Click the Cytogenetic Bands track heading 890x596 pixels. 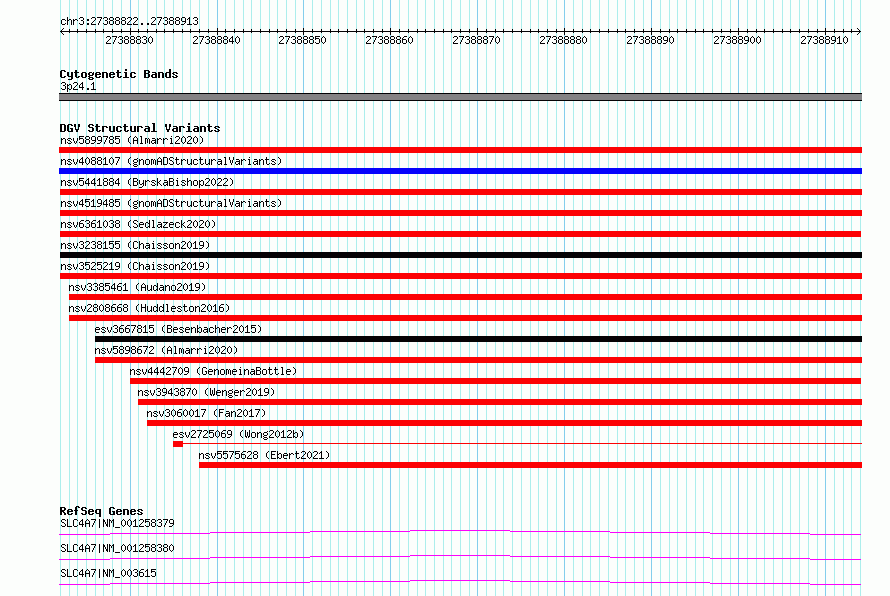pos(119,74)
